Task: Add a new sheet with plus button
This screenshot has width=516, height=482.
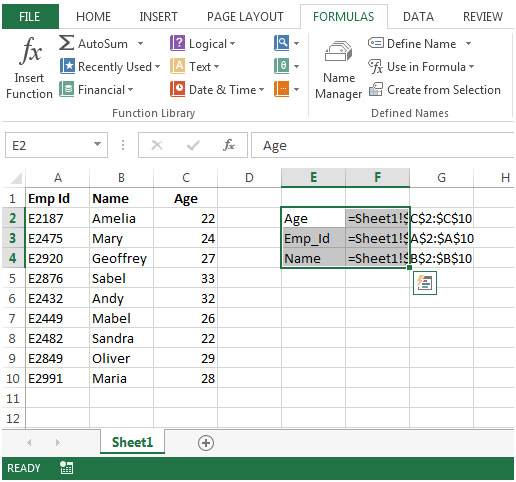Action: tap(206, 443)
